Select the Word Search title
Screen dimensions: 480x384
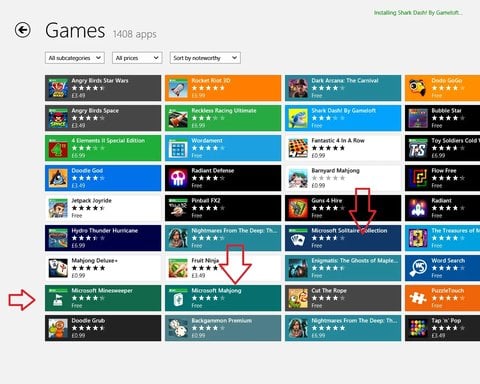pyautogui.click(x=448, y=260)
